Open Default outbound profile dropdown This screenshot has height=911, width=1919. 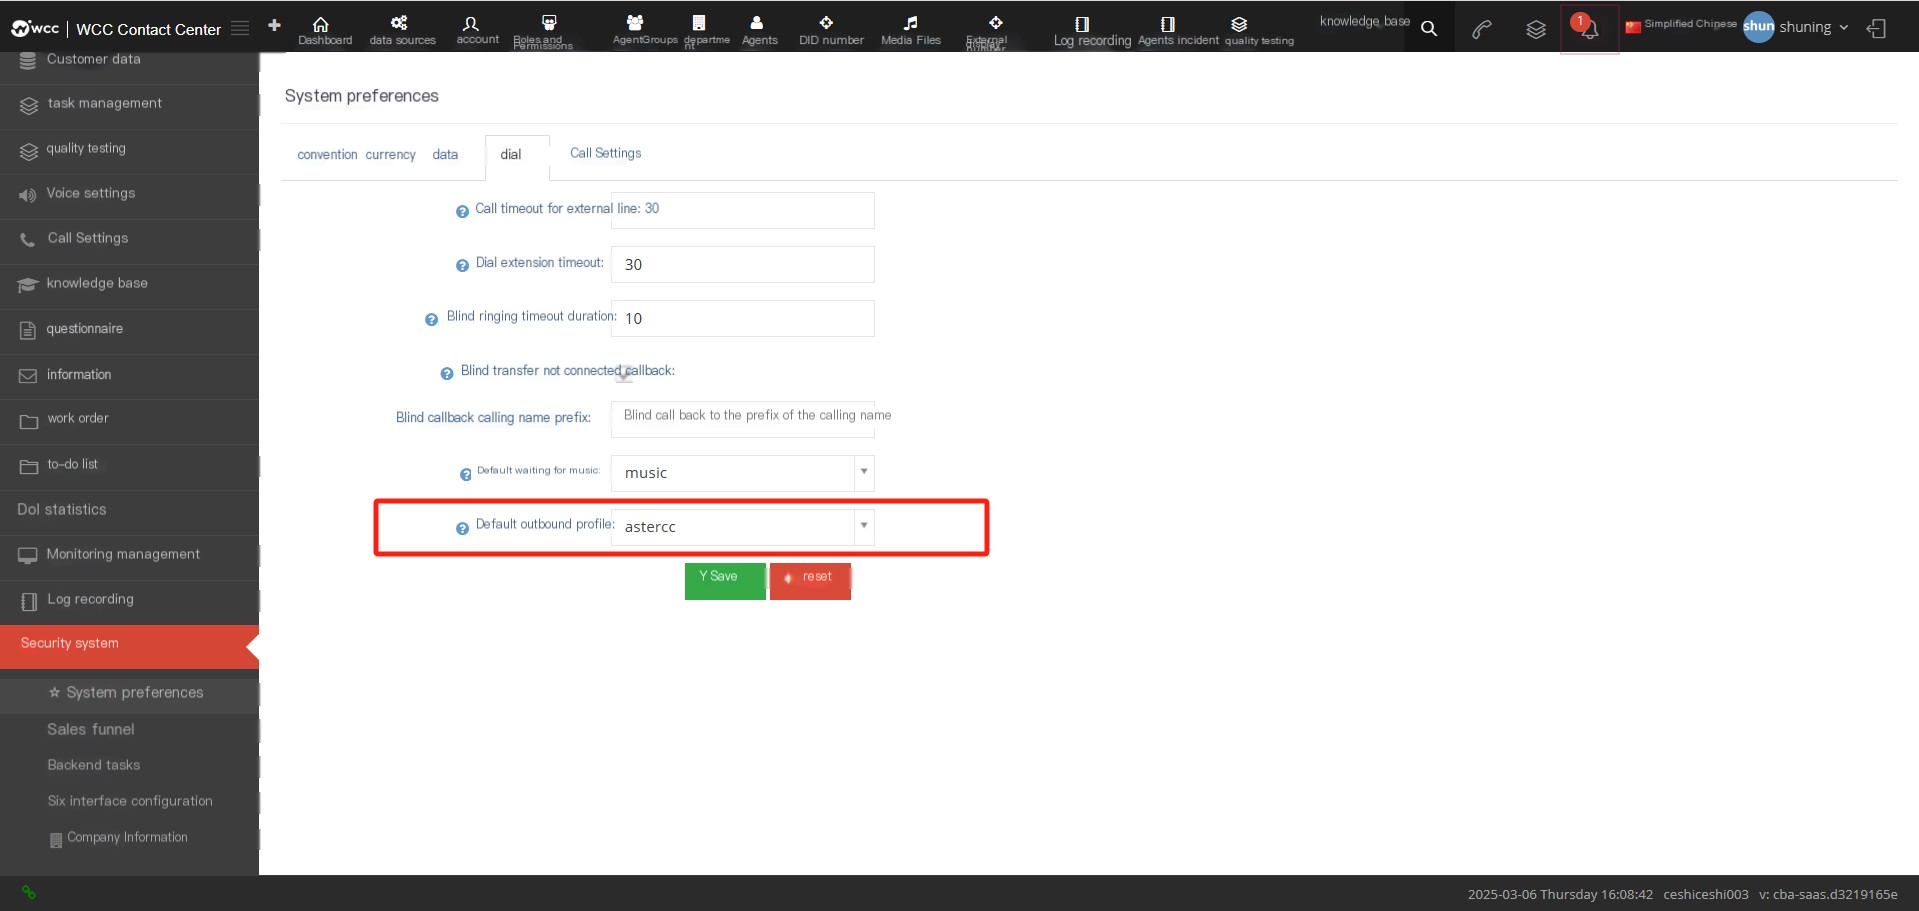(x=742, y=527)
